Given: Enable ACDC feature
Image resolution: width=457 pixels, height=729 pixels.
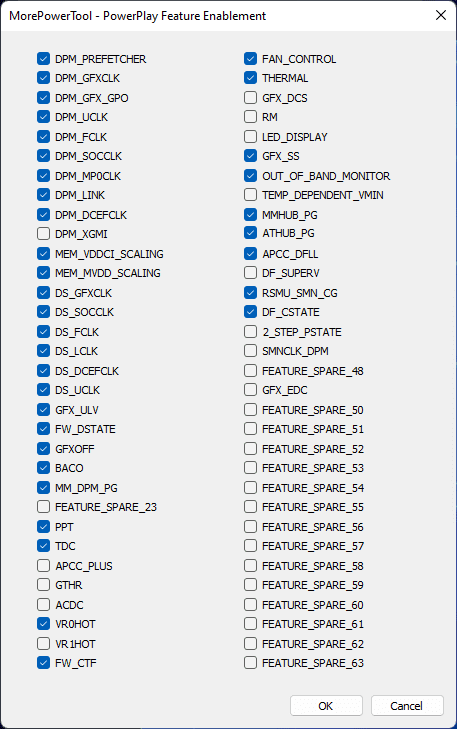Looking at the screenshot, I should (43, 605).
